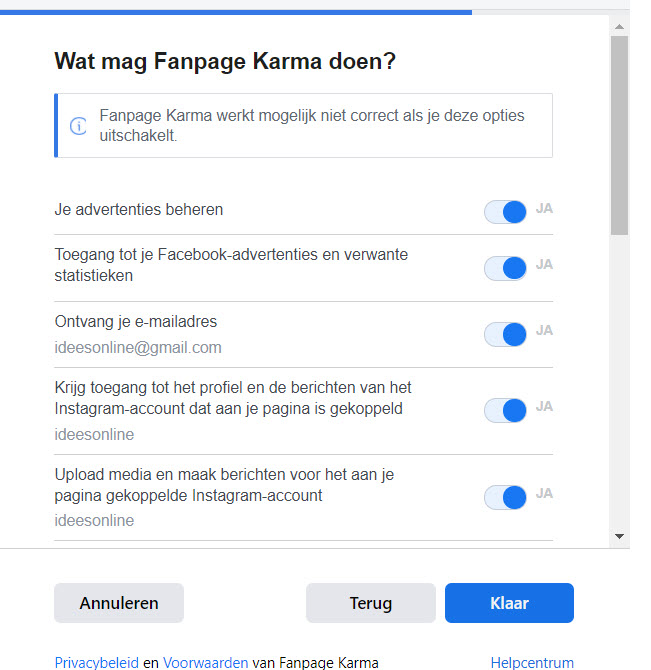The width and height of the screenshot is (651, 670).
Task: Confirm permissions with the Klaar button
Action: pos(509,603)
